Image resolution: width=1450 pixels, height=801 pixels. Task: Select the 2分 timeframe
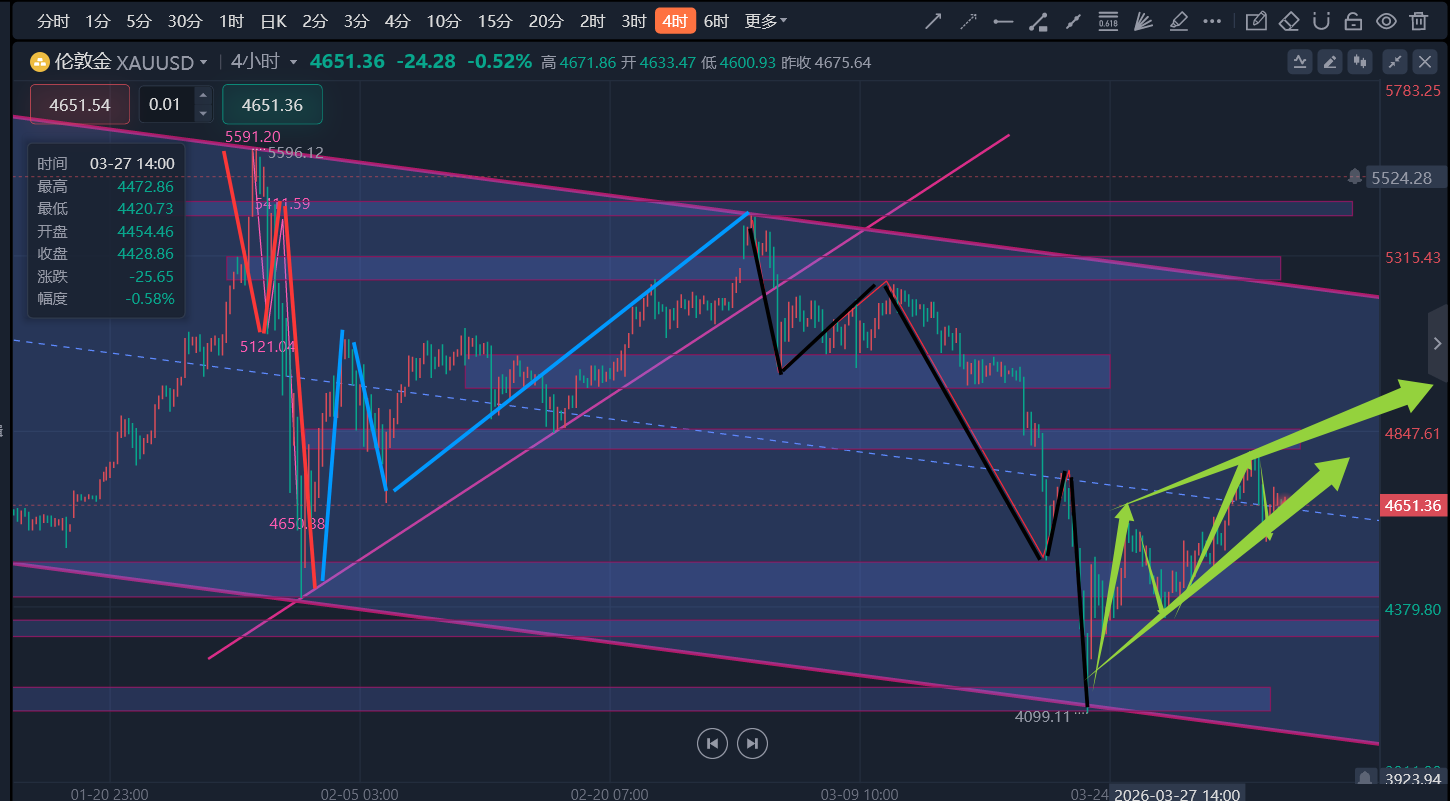click(x=314, y=21)
